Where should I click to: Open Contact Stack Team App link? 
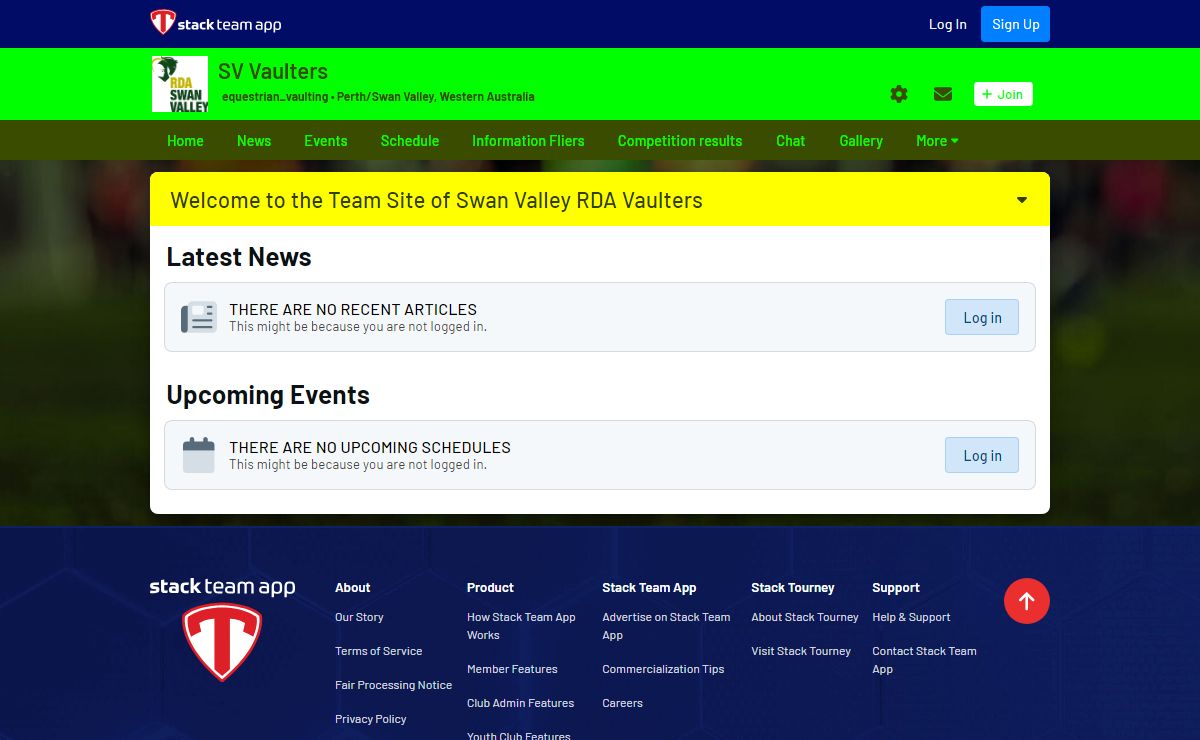point(924,660)
